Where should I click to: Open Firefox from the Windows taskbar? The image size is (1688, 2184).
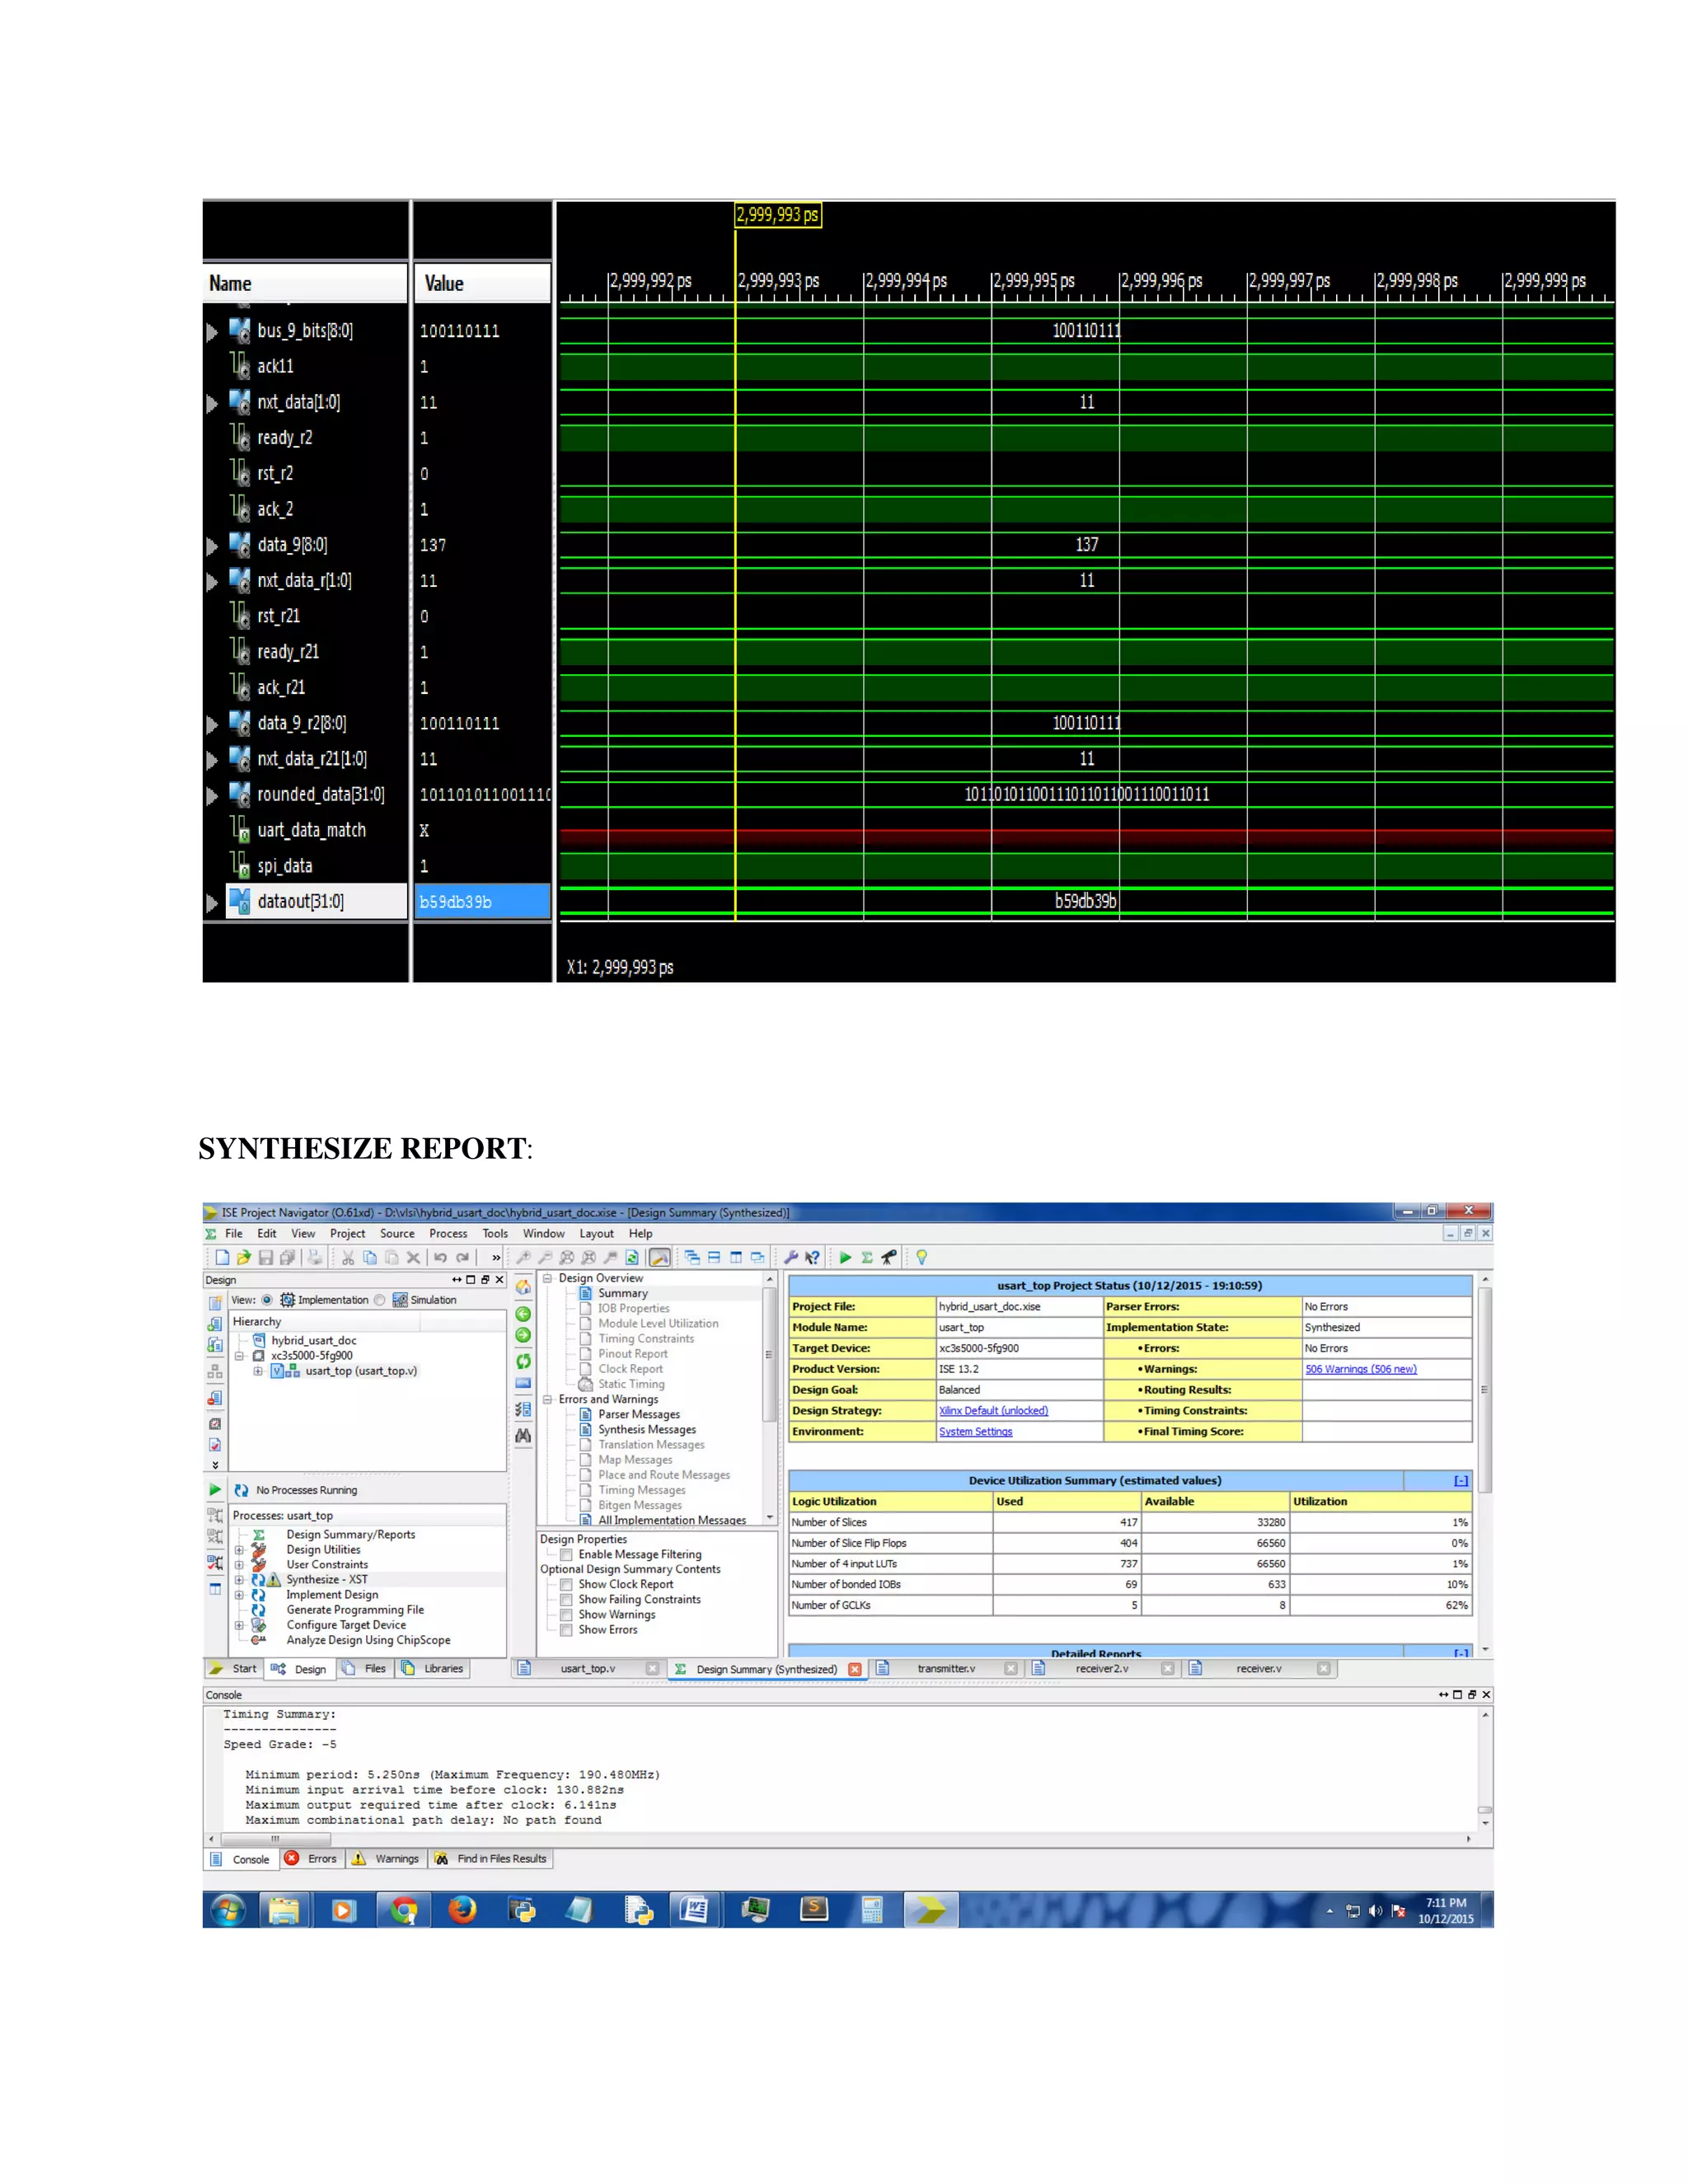tap(462, 1910)
